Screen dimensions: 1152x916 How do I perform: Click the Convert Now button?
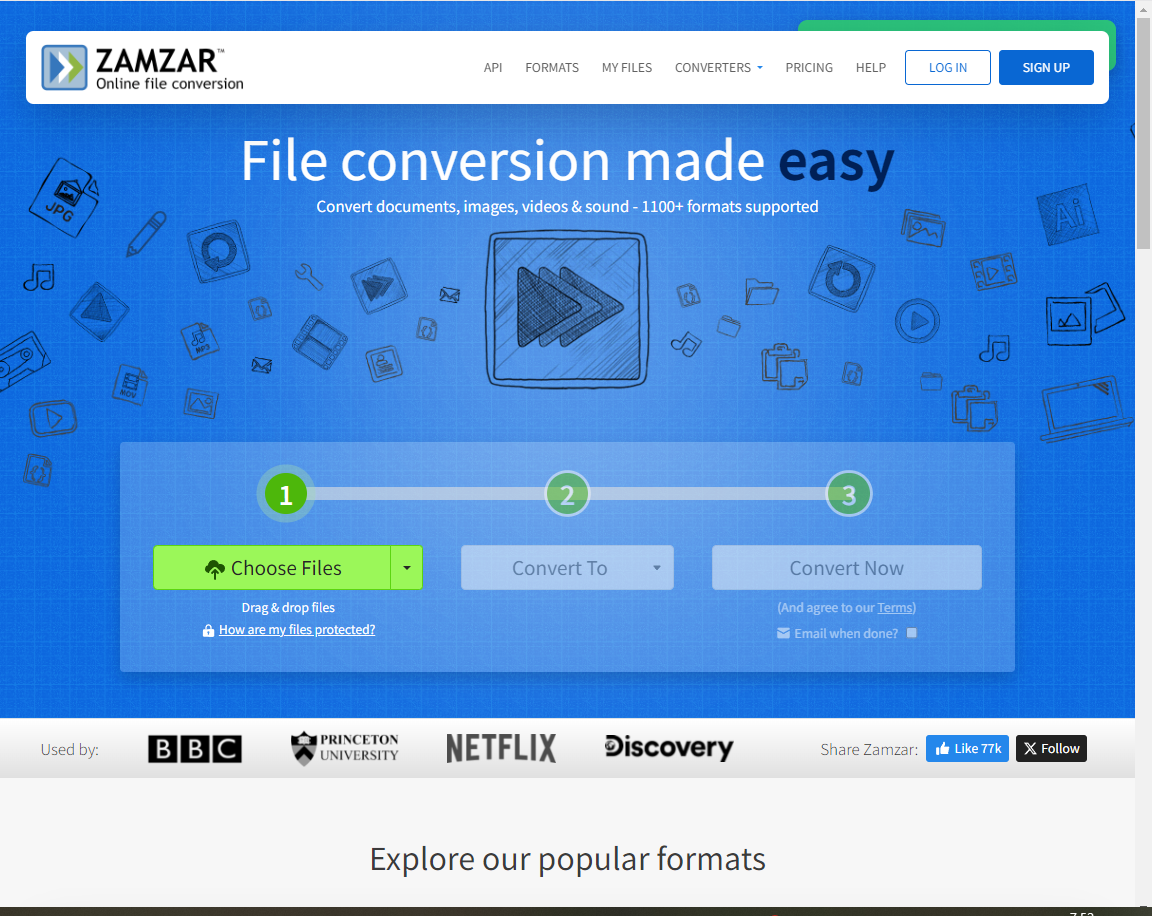coord(846,568)
